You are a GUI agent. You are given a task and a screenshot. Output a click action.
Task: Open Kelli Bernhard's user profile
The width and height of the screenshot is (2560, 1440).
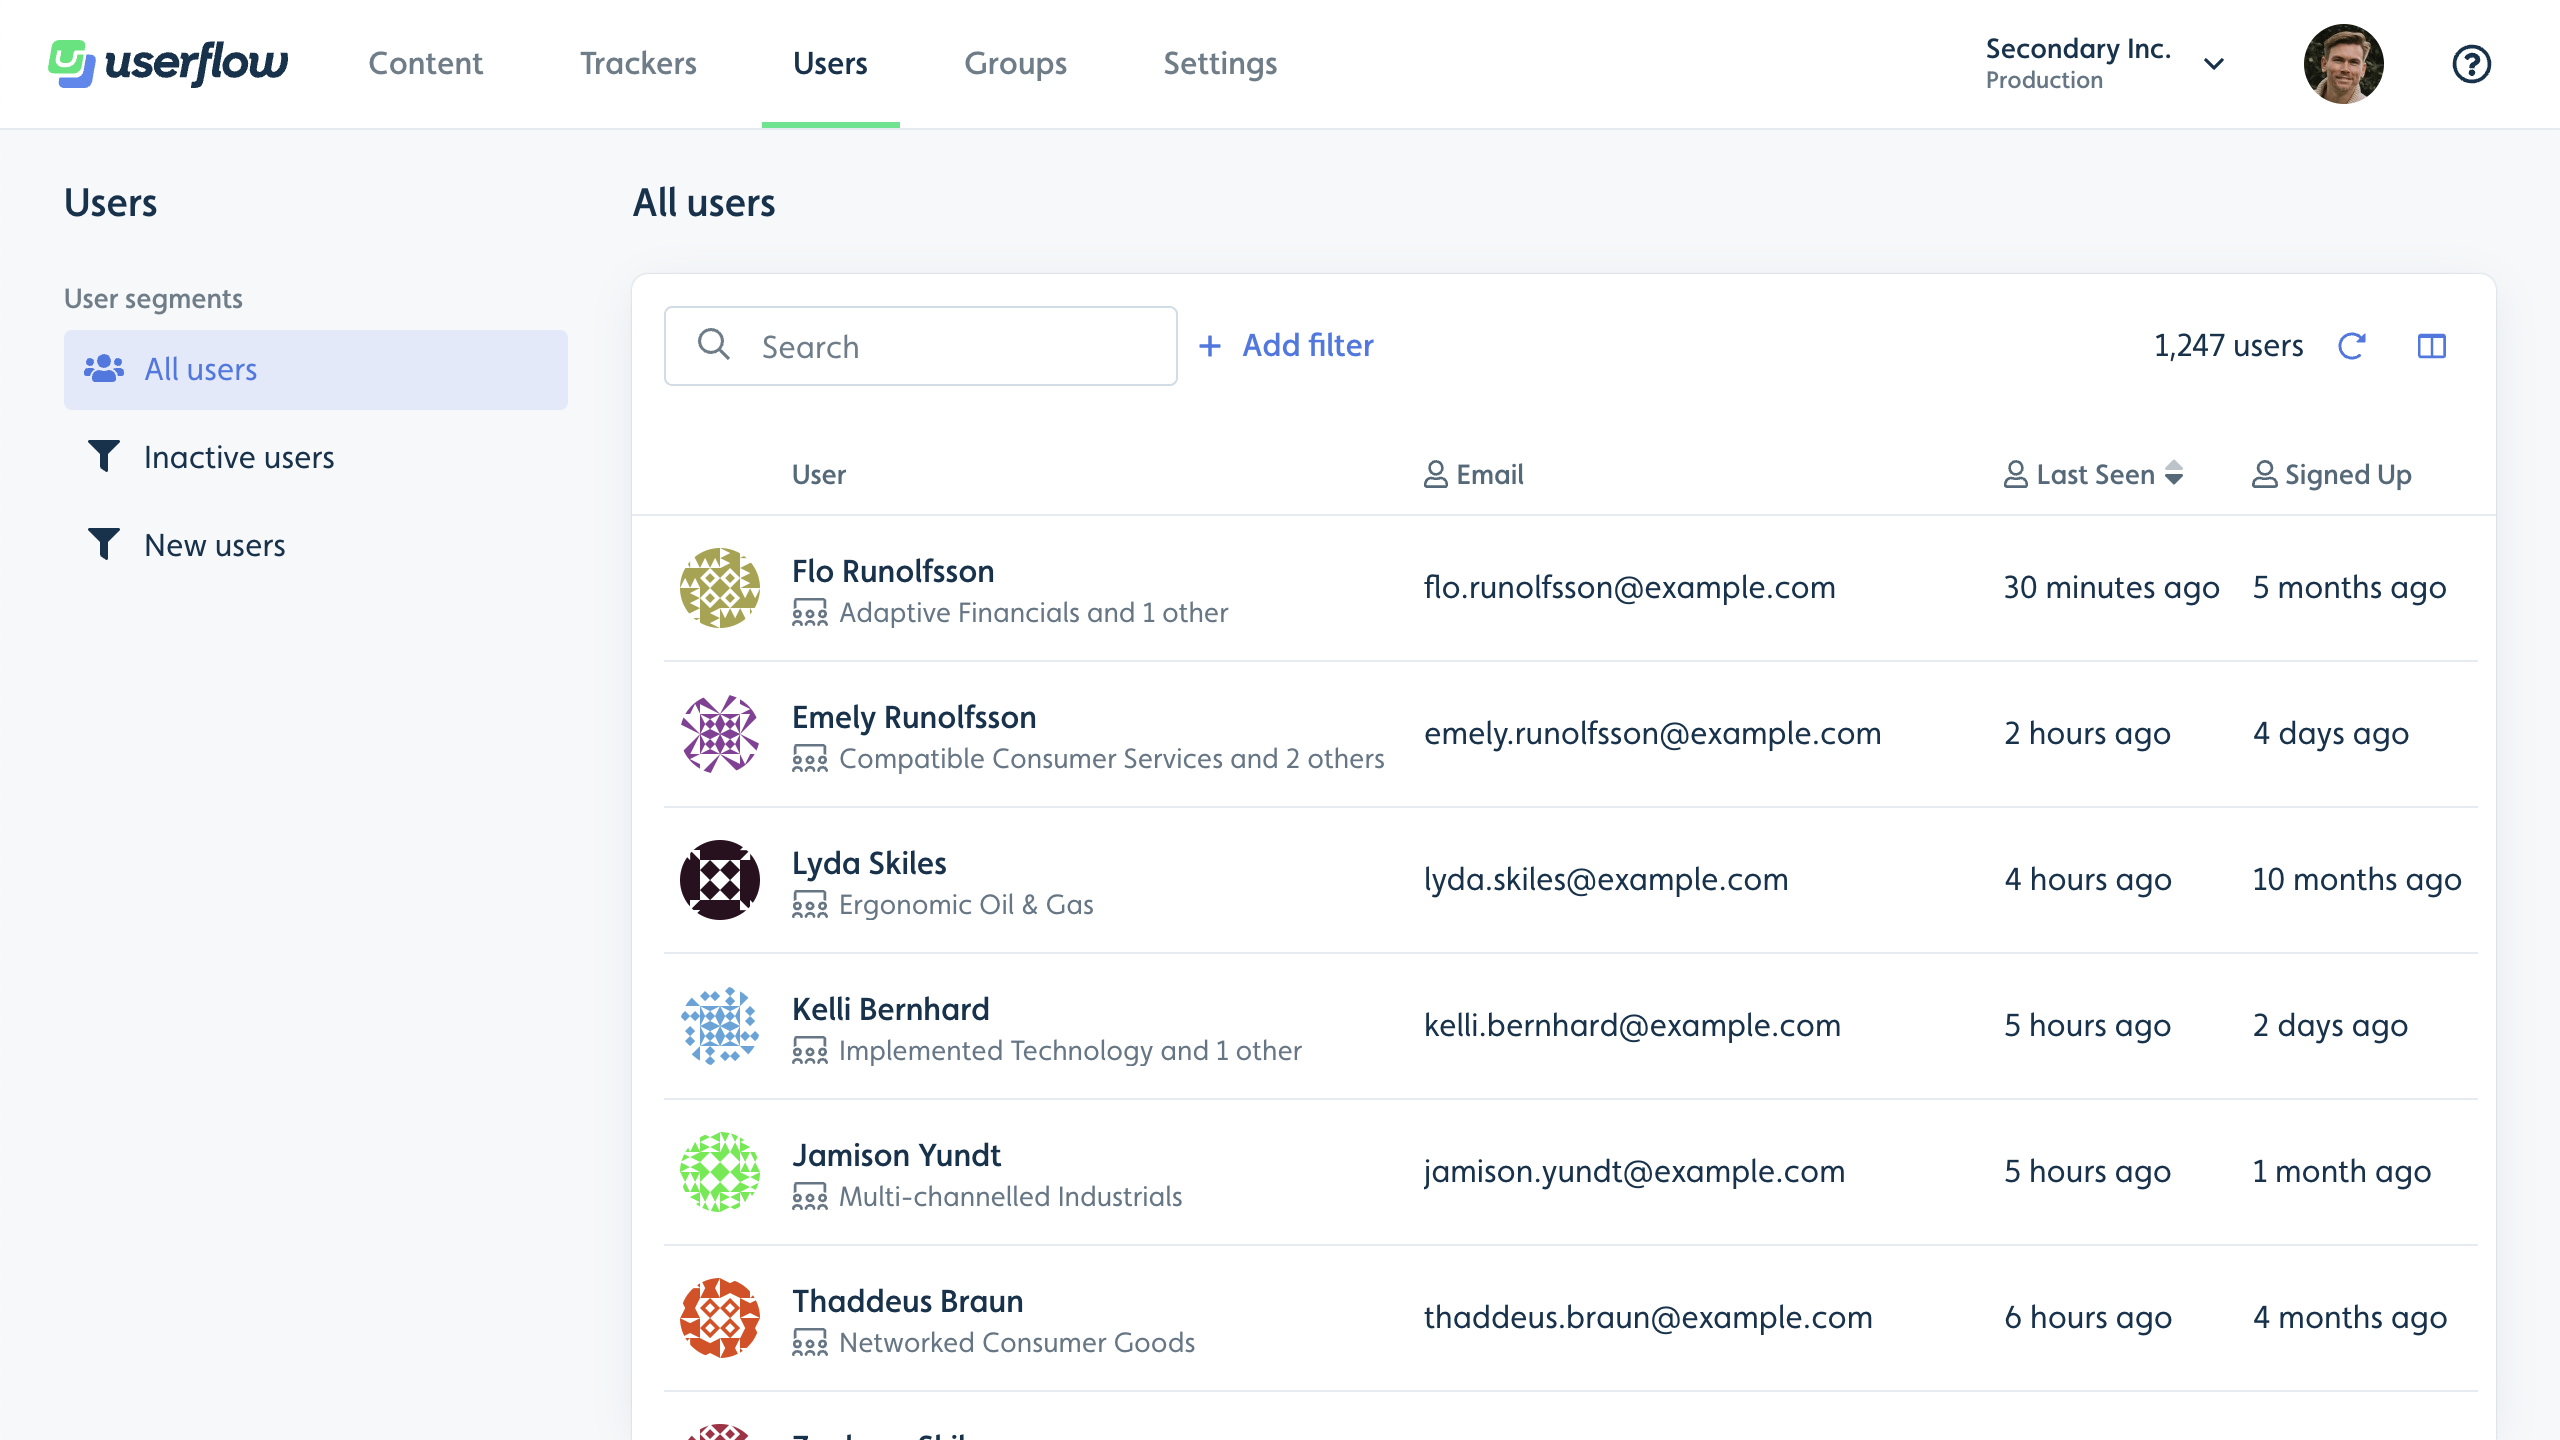[x=891, y=1009]
